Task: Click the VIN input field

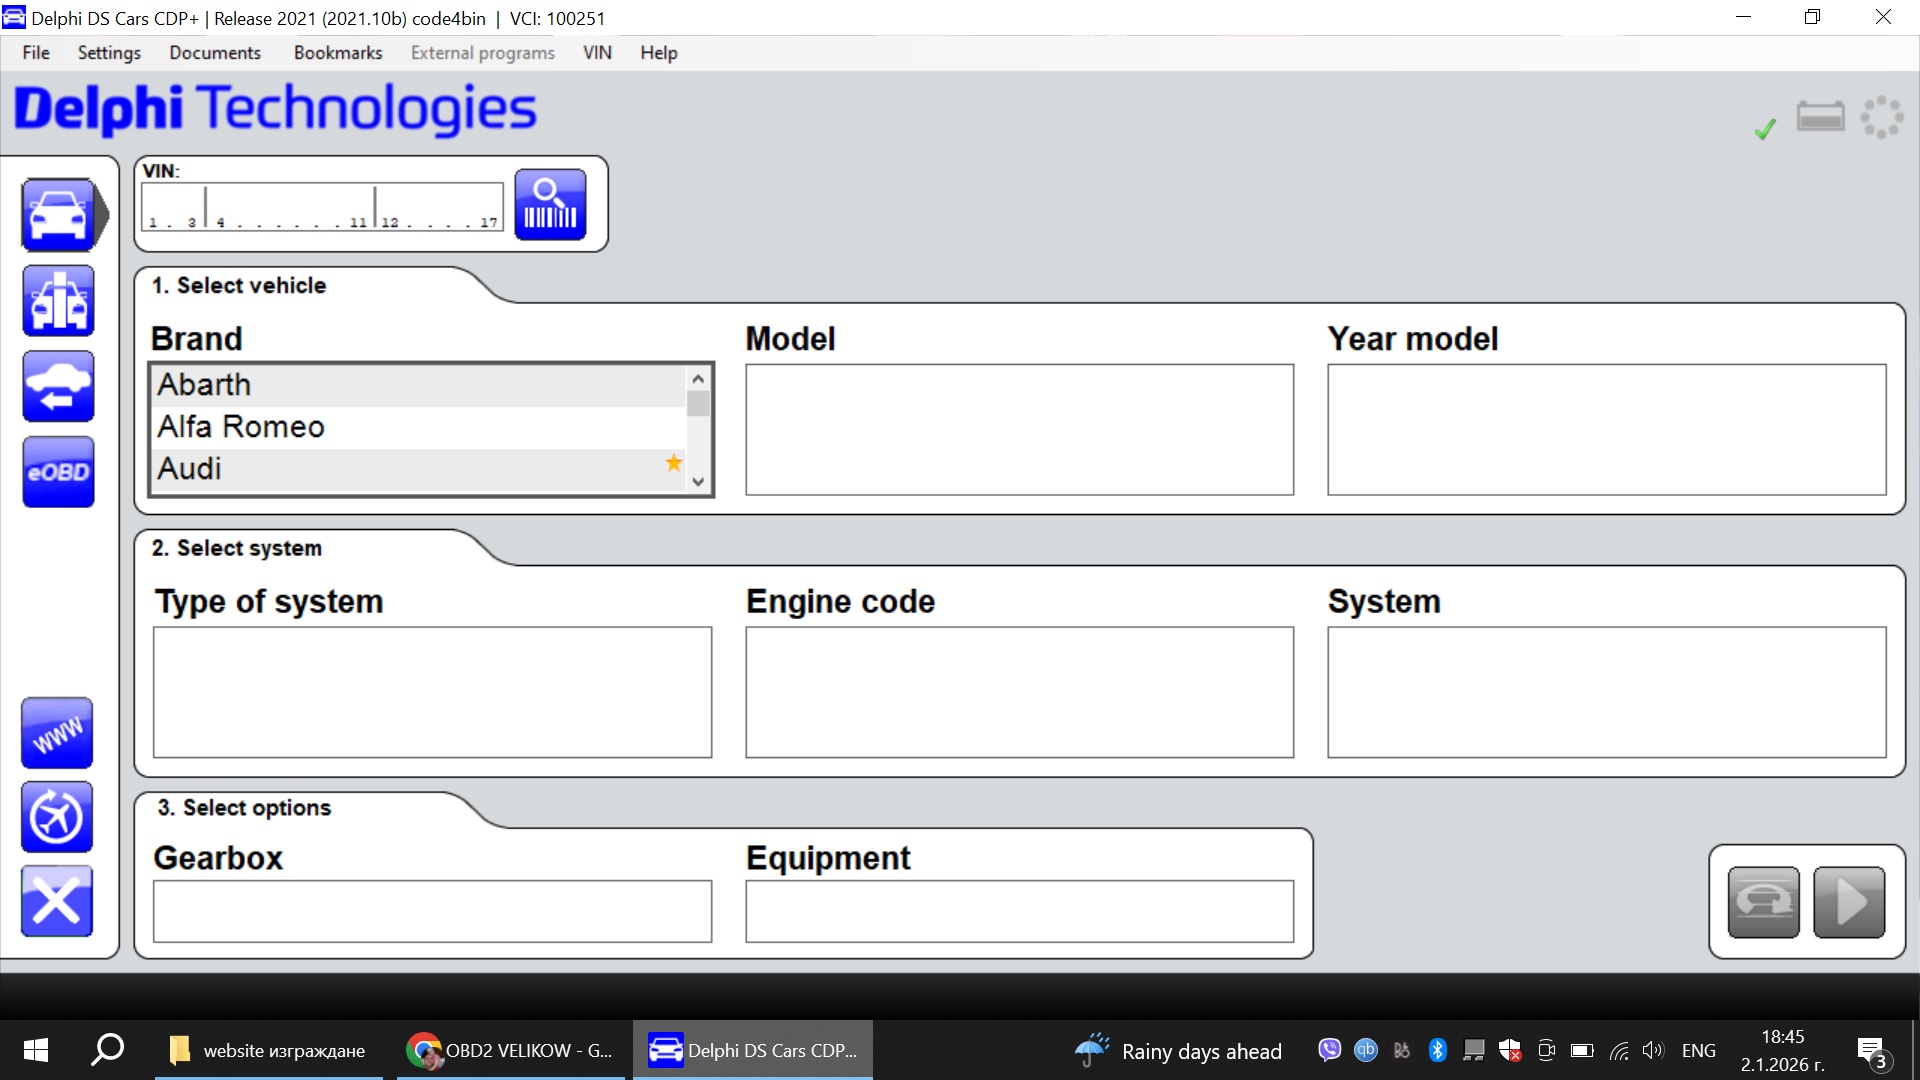Action: coord(320,205)
